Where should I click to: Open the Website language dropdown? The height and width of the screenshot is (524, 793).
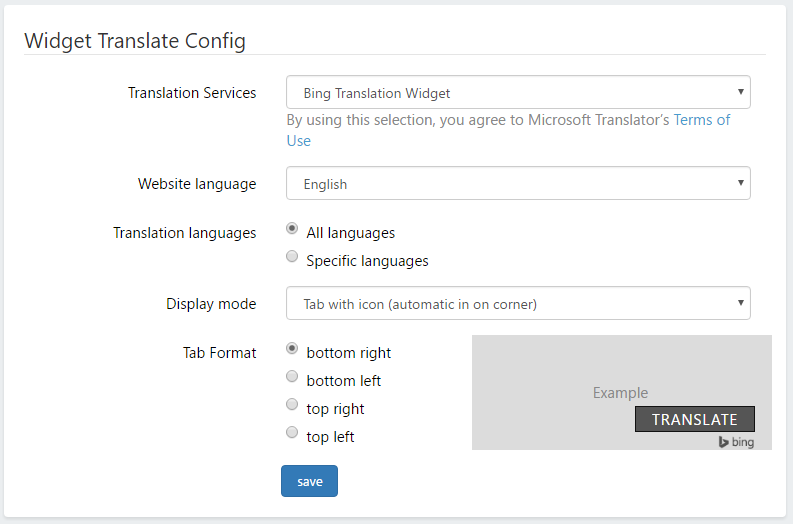(x=518, y=183)
